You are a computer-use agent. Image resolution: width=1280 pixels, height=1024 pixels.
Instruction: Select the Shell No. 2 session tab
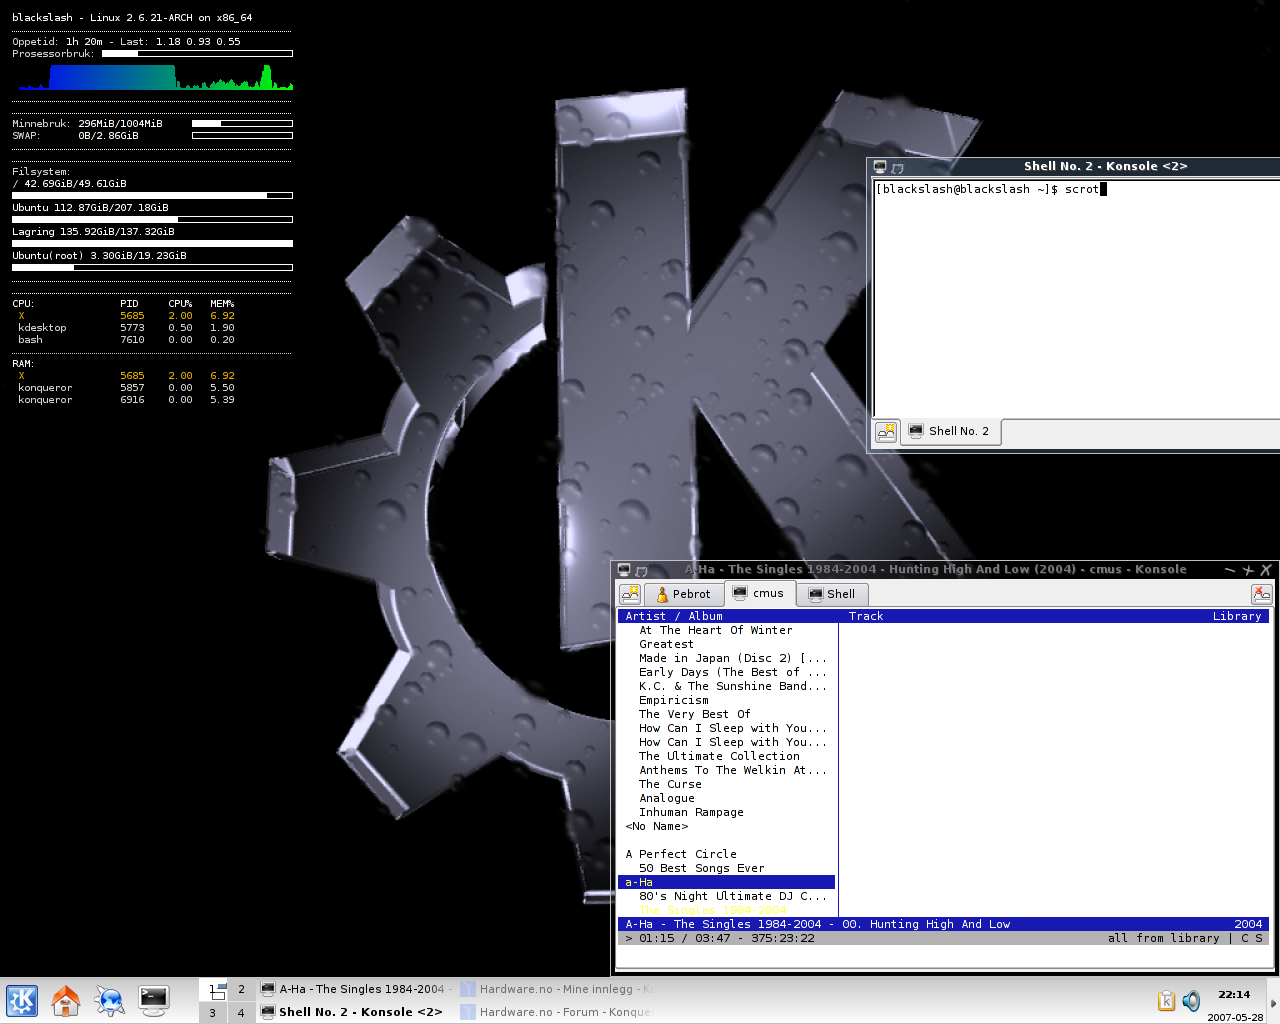coord(950,431)
